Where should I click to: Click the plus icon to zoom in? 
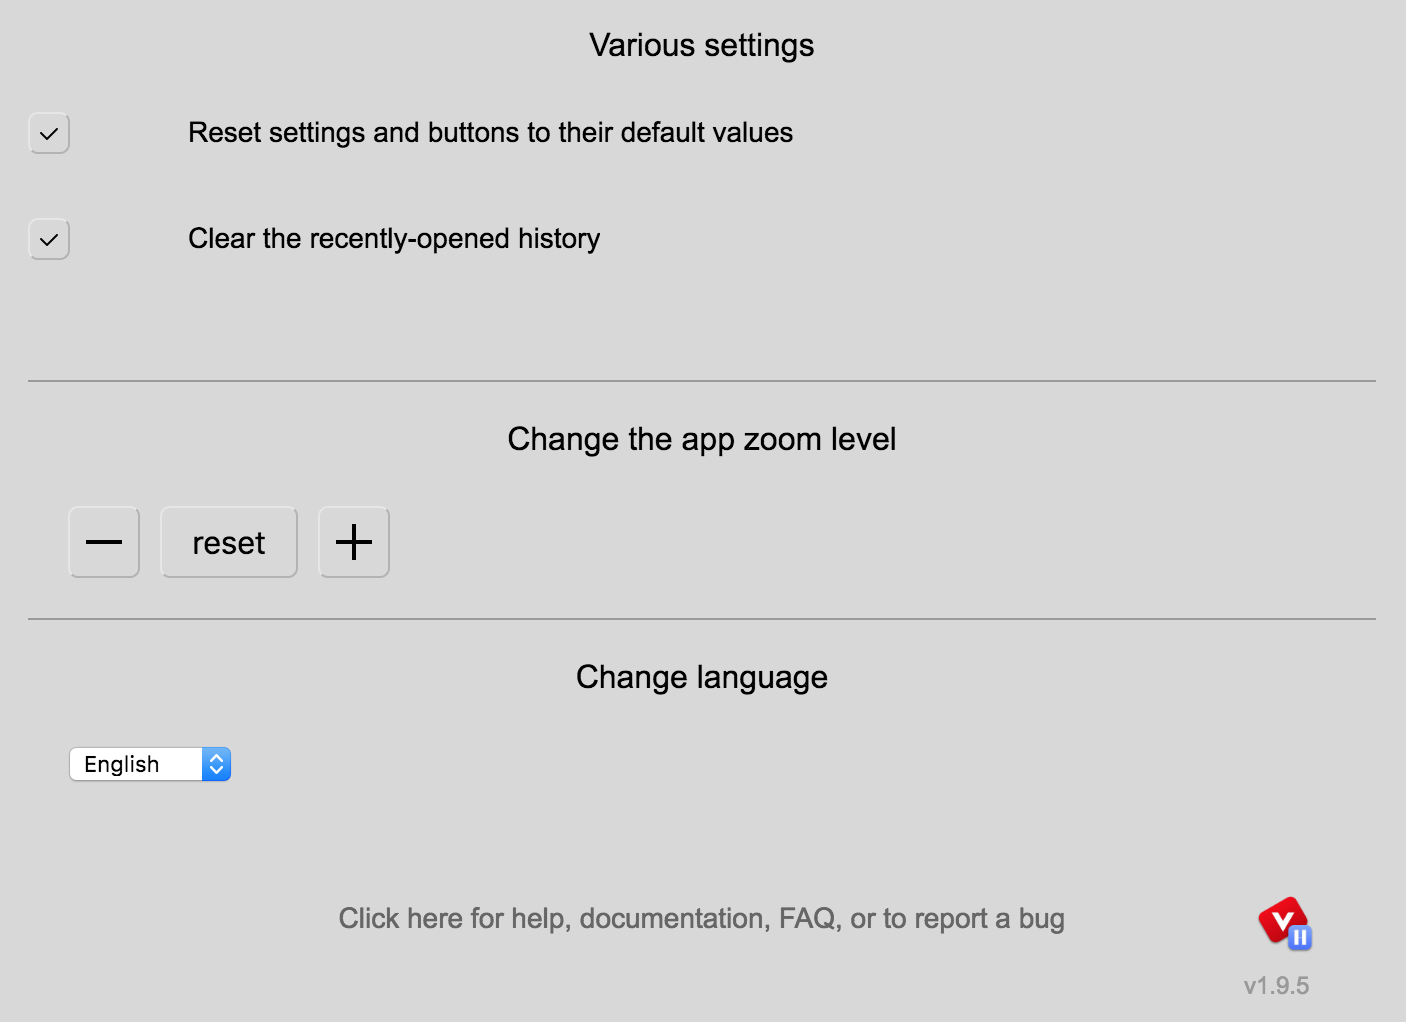point(354,542)
